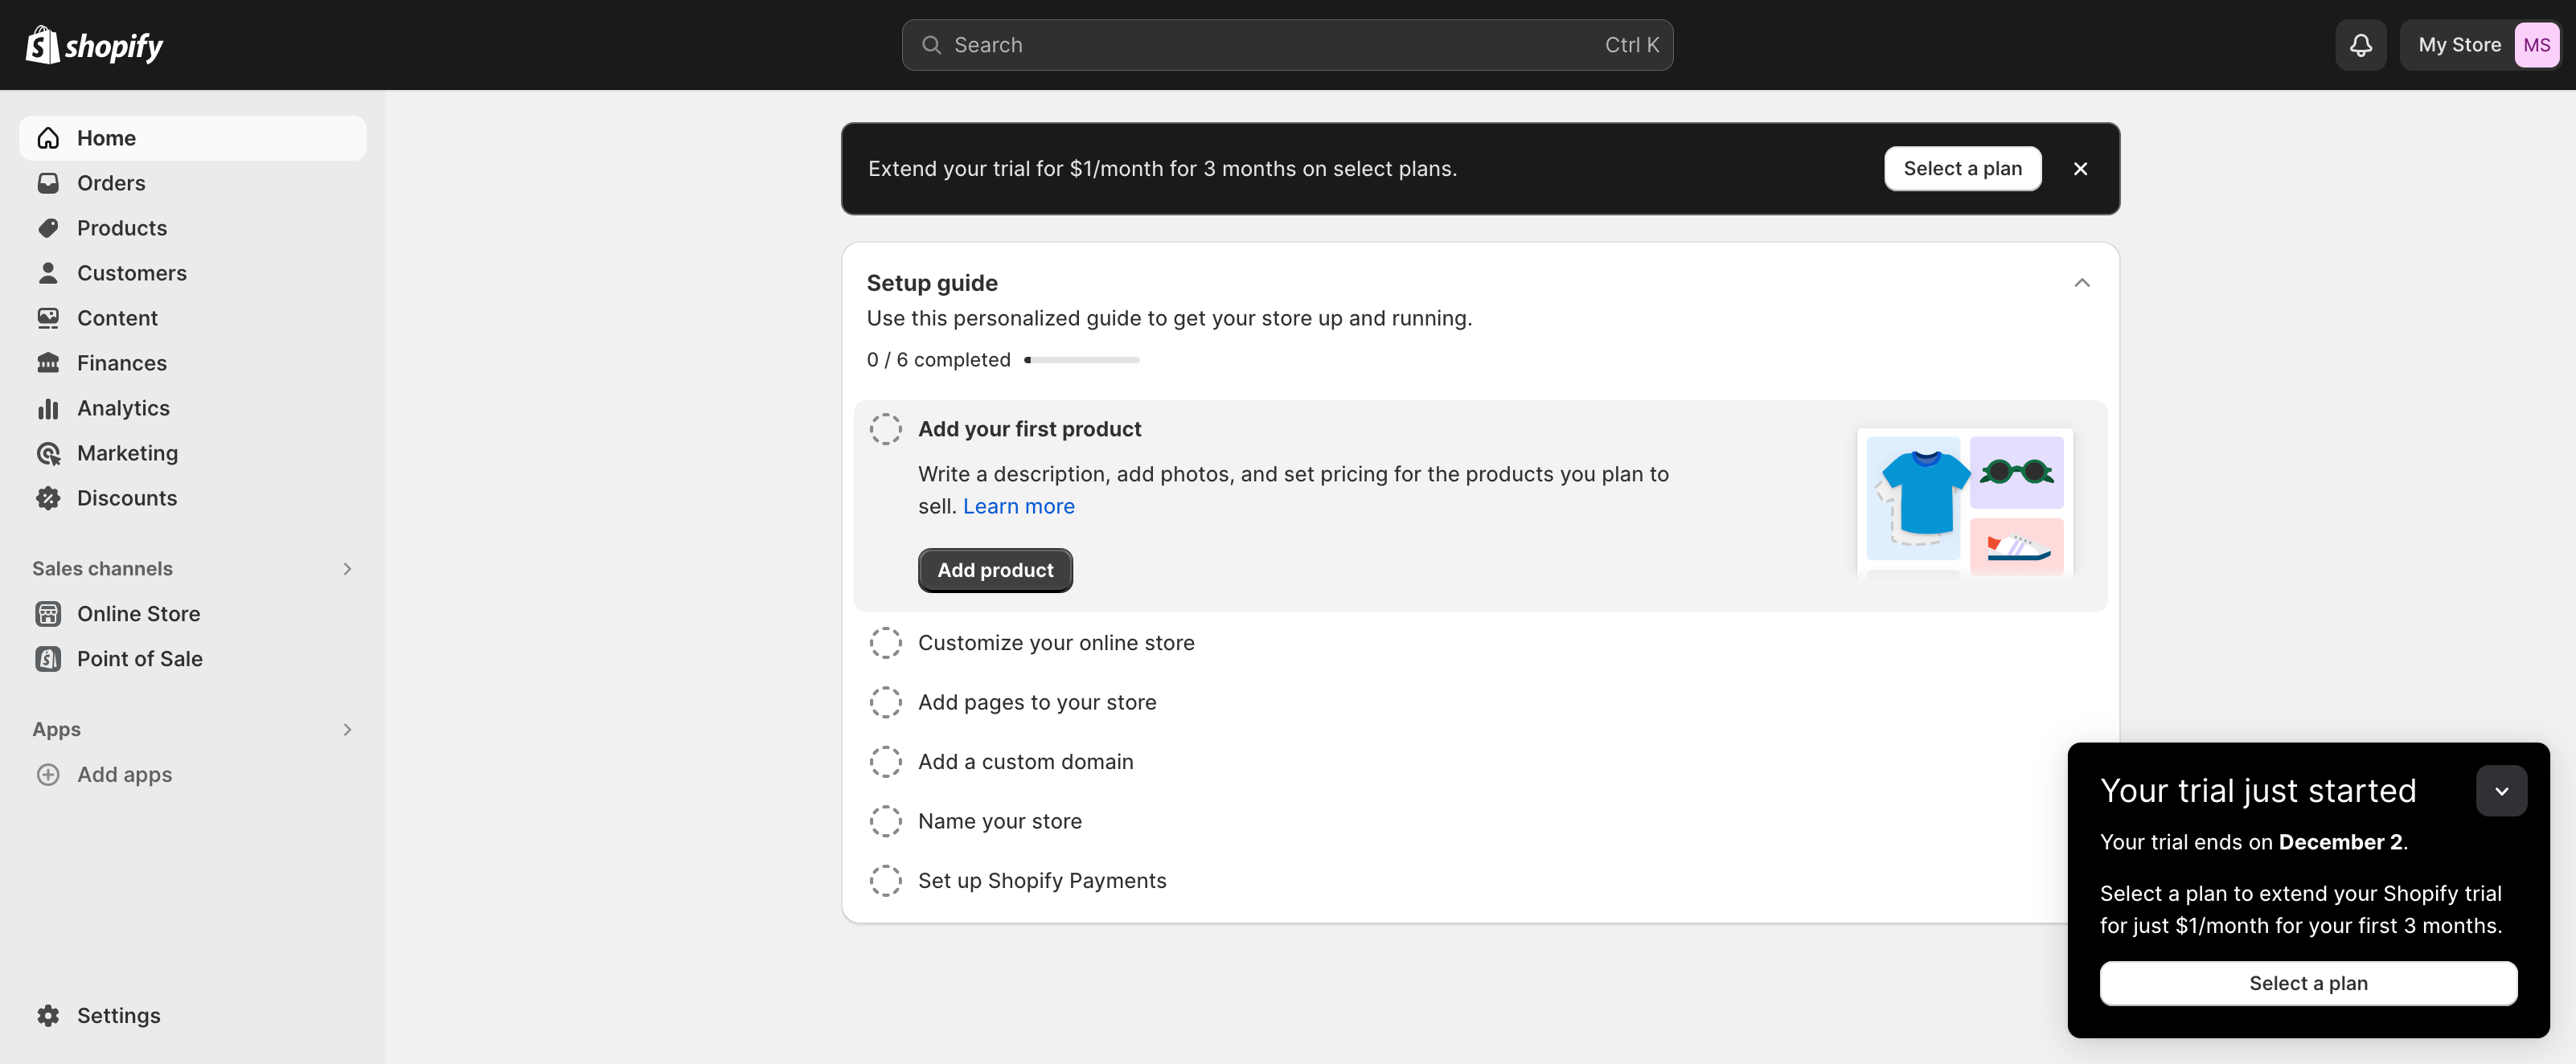
Task: Click the Products tag icon
Action: 49,227
